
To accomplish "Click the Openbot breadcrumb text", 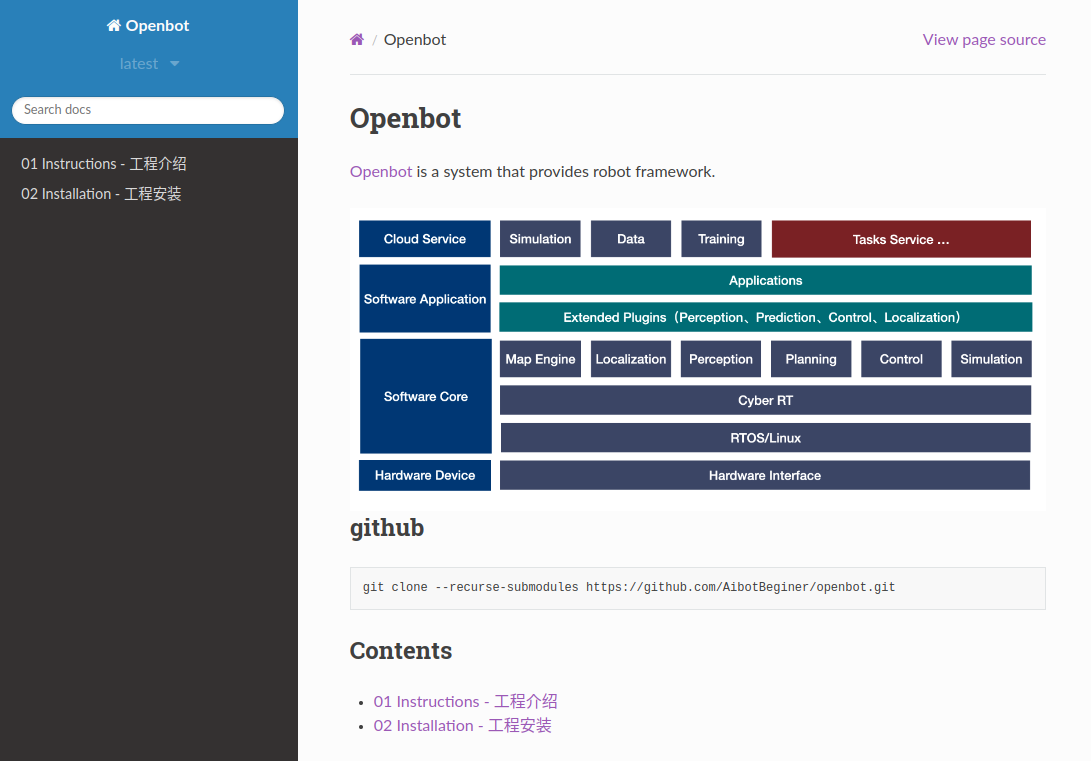I will [x=415, y=40].
